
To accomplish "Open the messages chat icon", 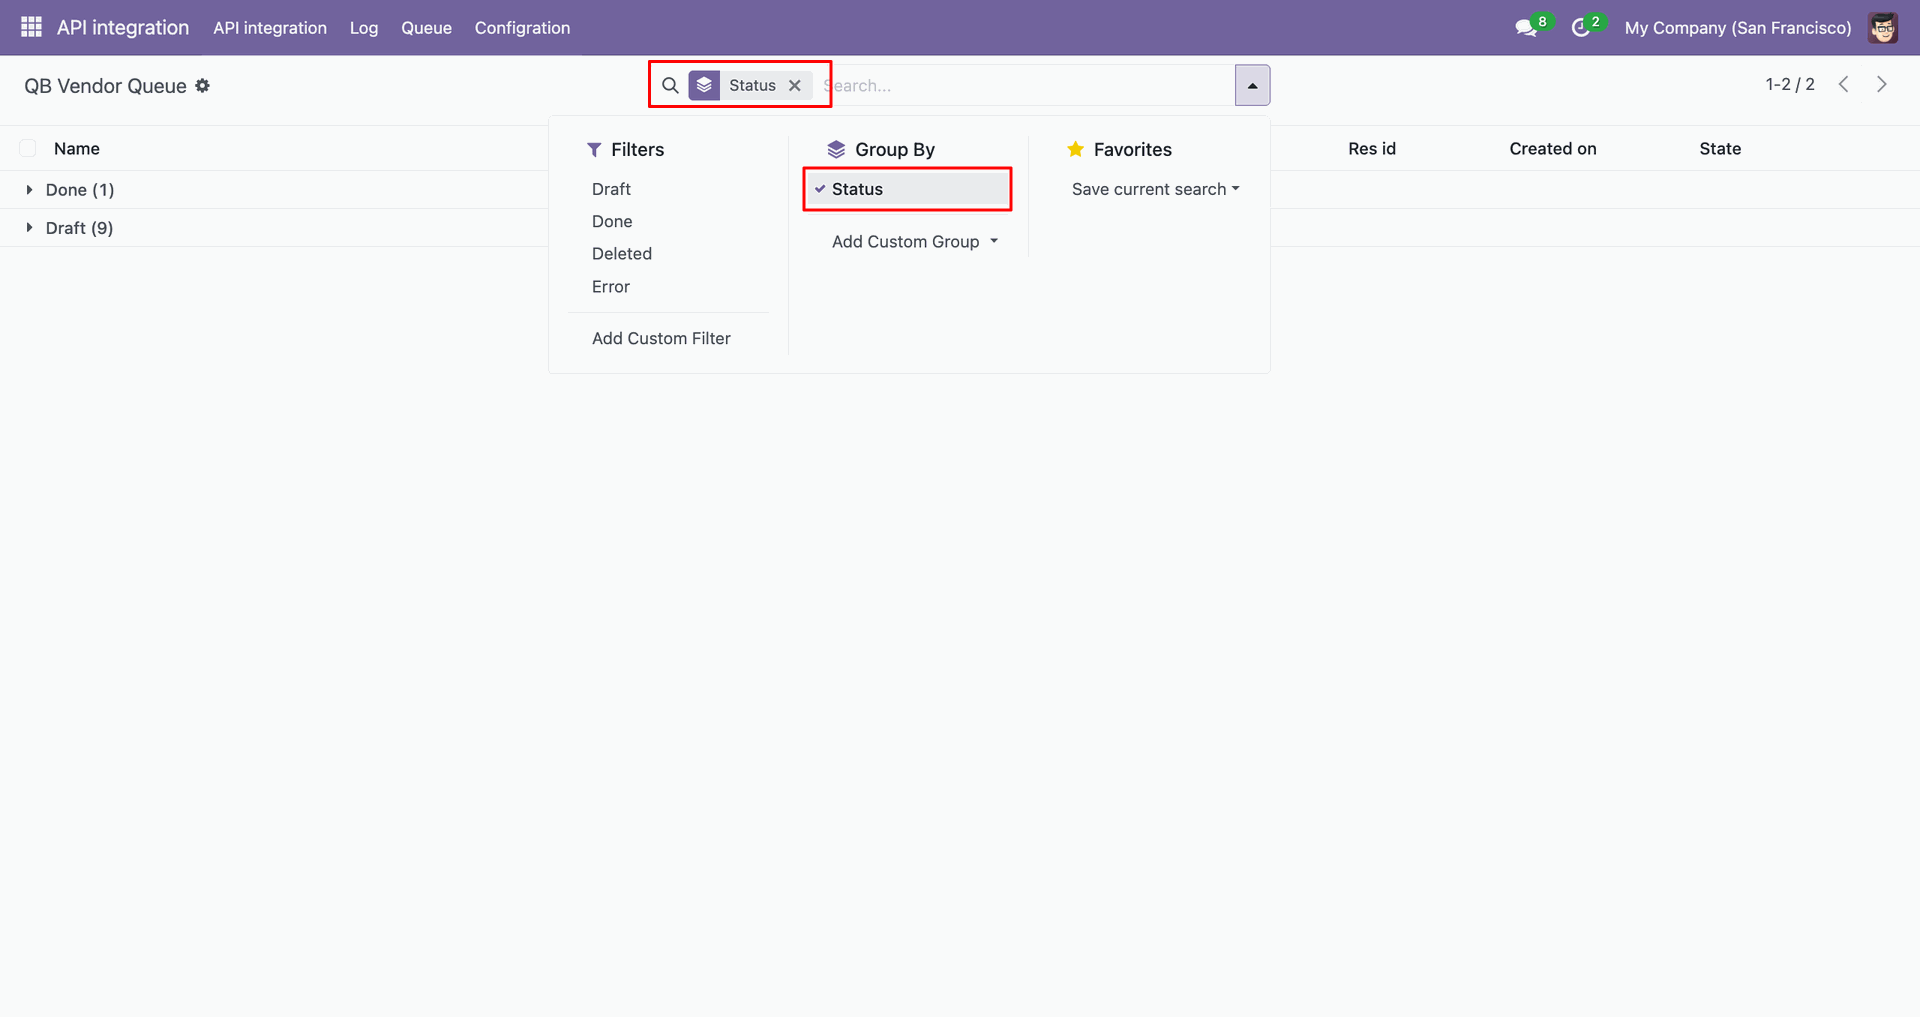I will [1526, 28].
